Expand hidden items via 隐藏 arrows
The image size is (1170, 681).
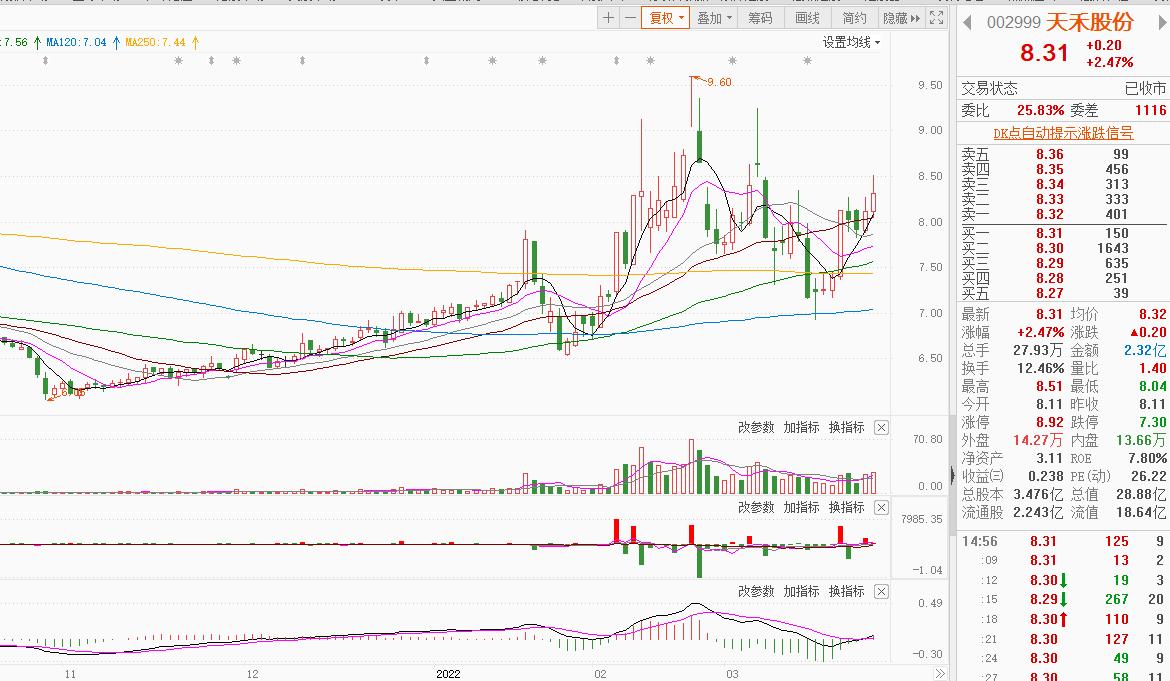900,18
